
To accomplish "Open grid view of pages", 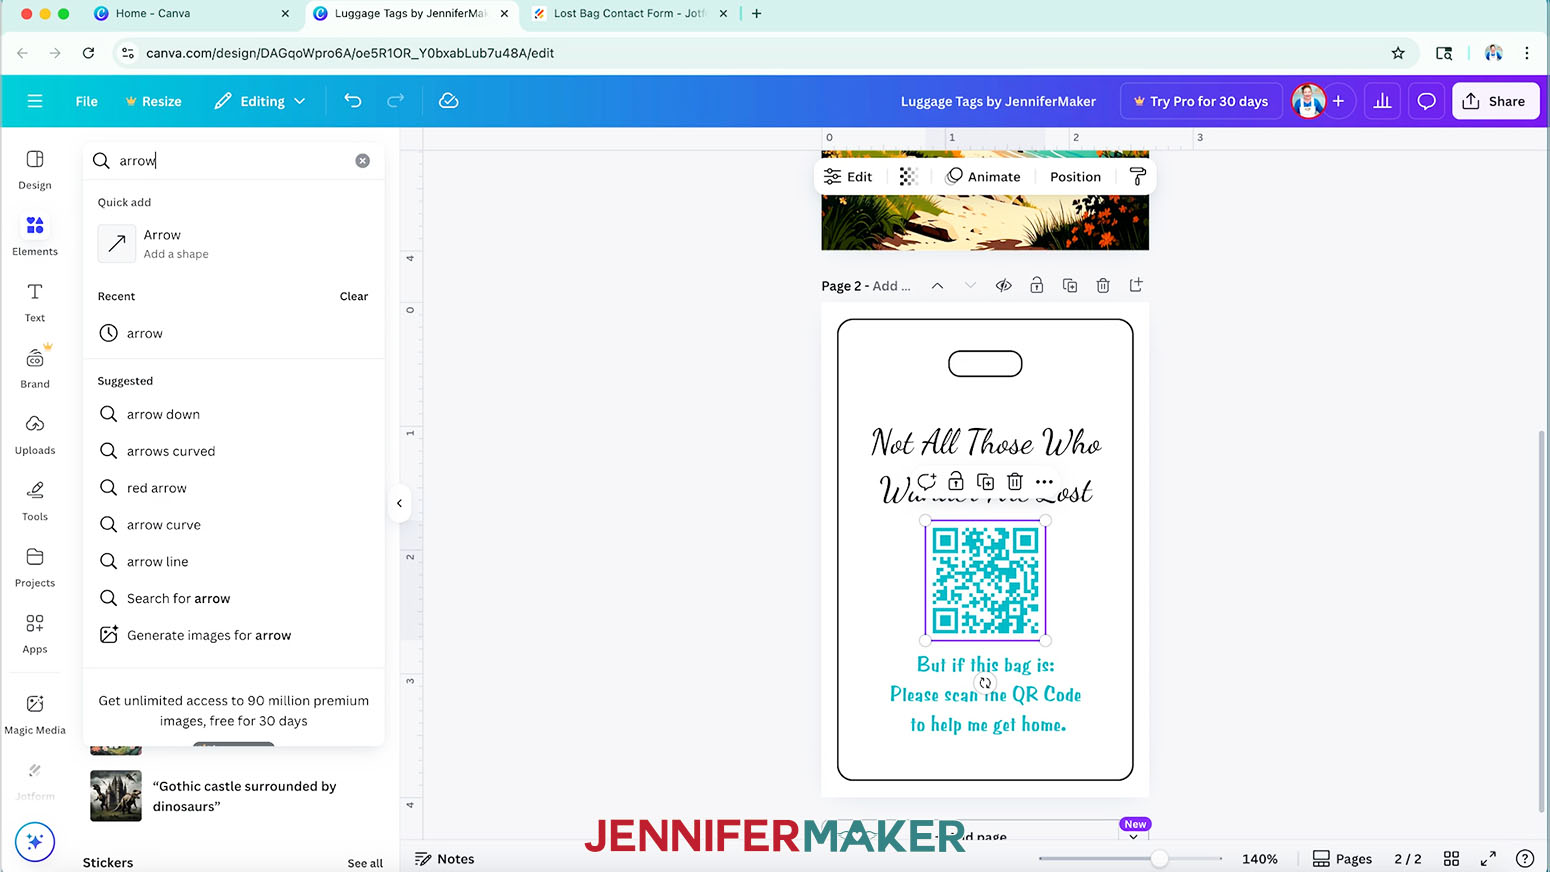I will [1451, 859].
